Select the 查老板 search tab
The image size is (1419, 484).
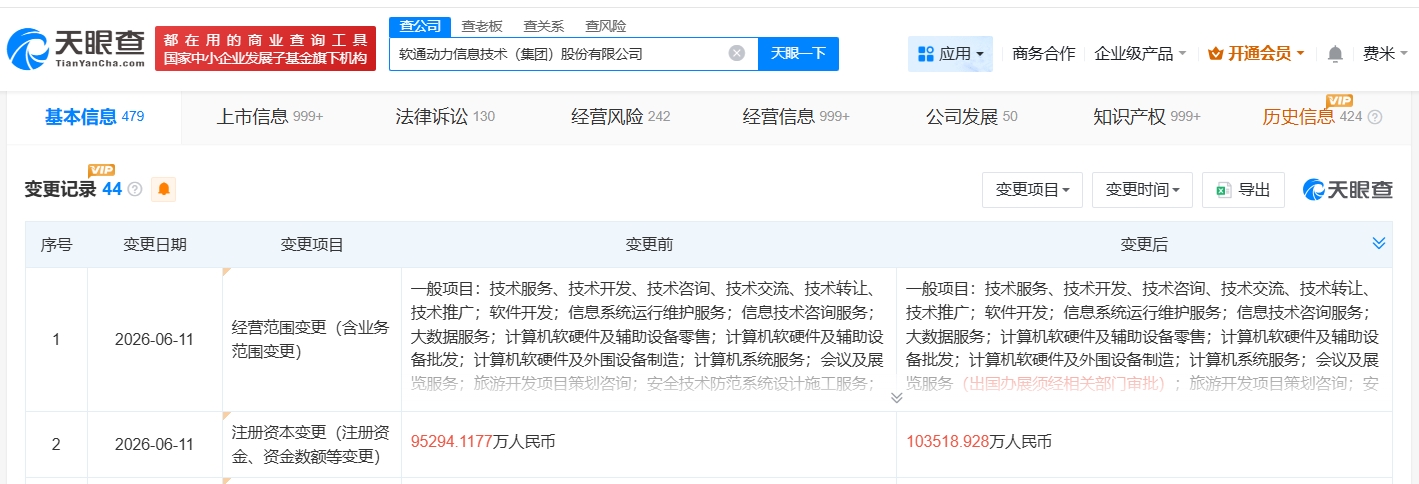(x=482, y=26)
